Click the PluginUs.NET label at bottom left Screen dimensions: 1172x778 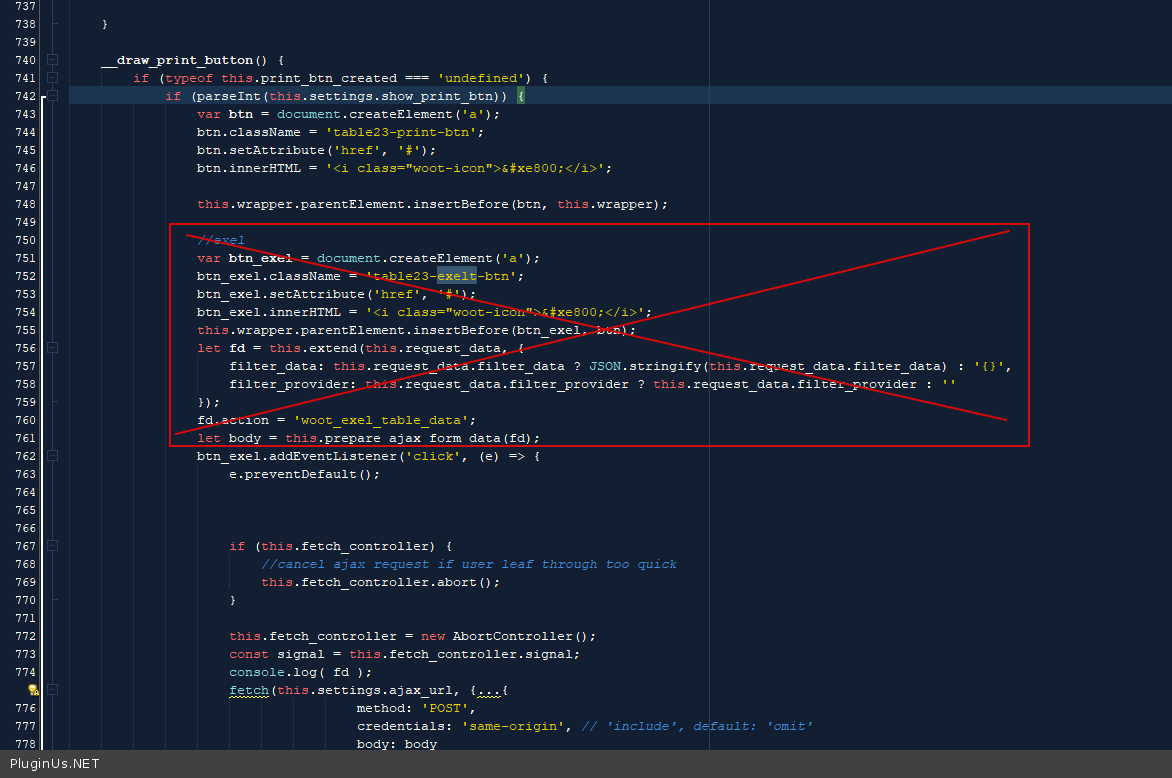tap(55, 764)
